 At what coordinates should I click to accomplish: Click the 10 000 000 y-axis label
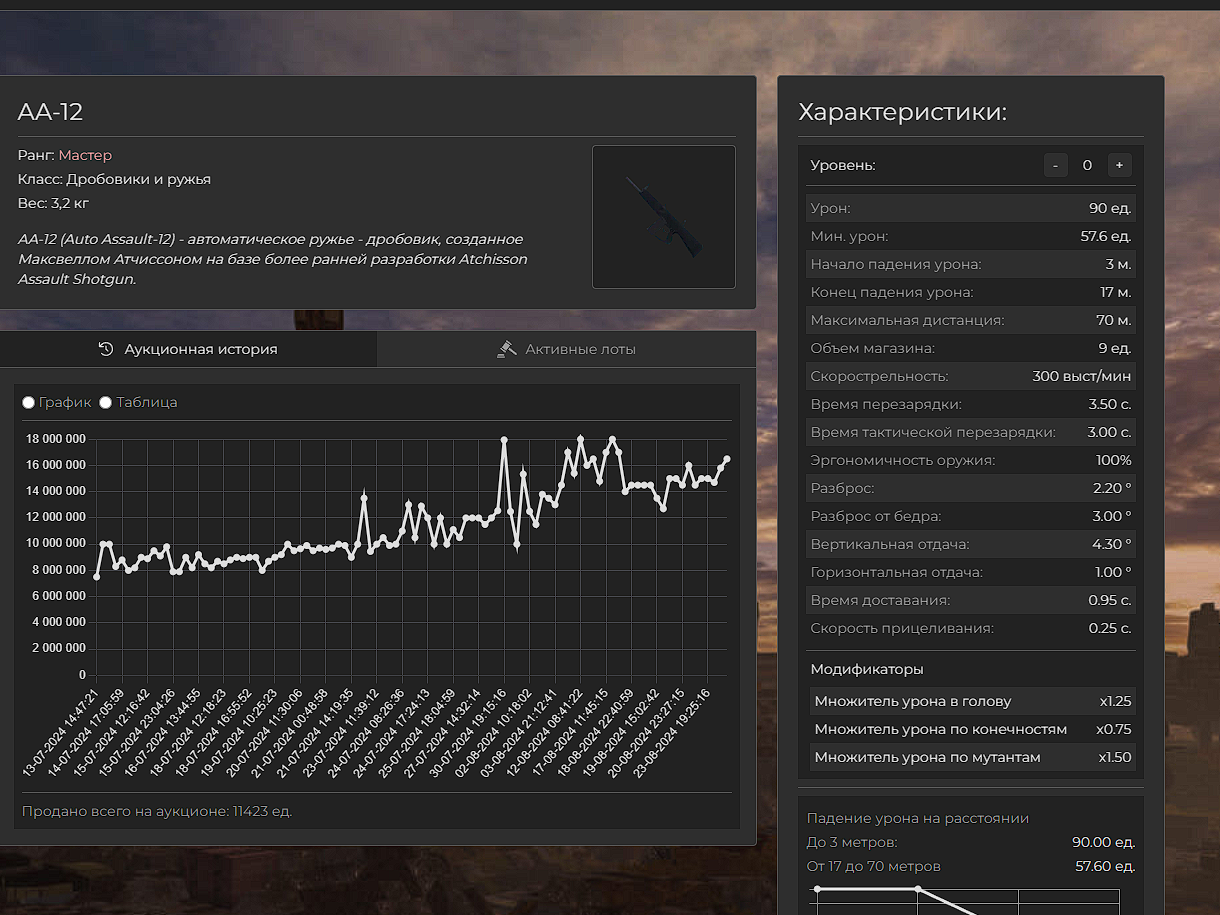54,543
